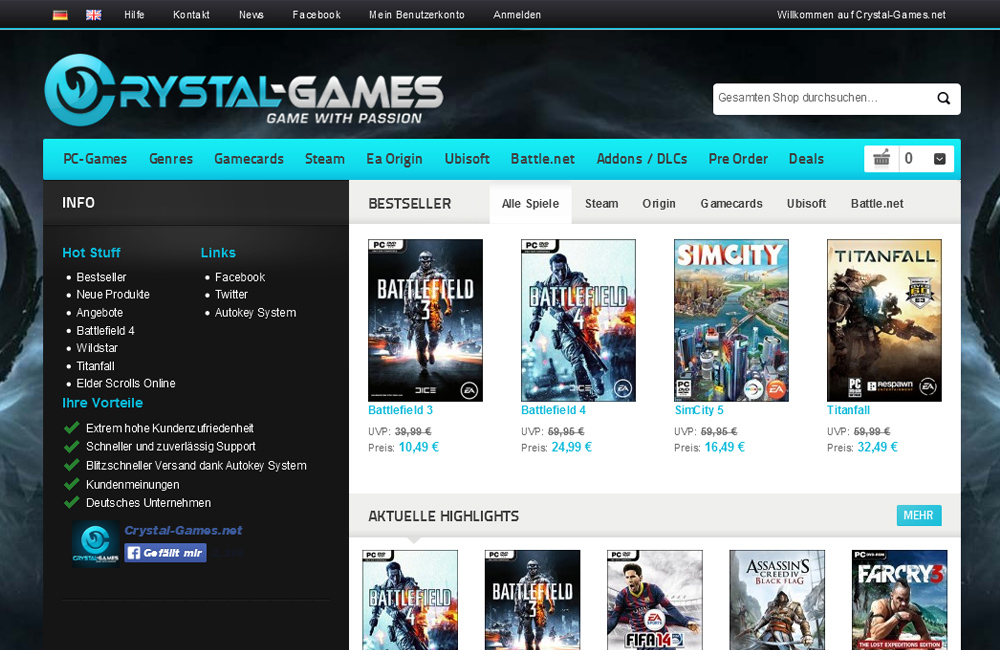1000x650 pixels.
Task: Open the Ea Origin menu
Action: tap(394, 159)
